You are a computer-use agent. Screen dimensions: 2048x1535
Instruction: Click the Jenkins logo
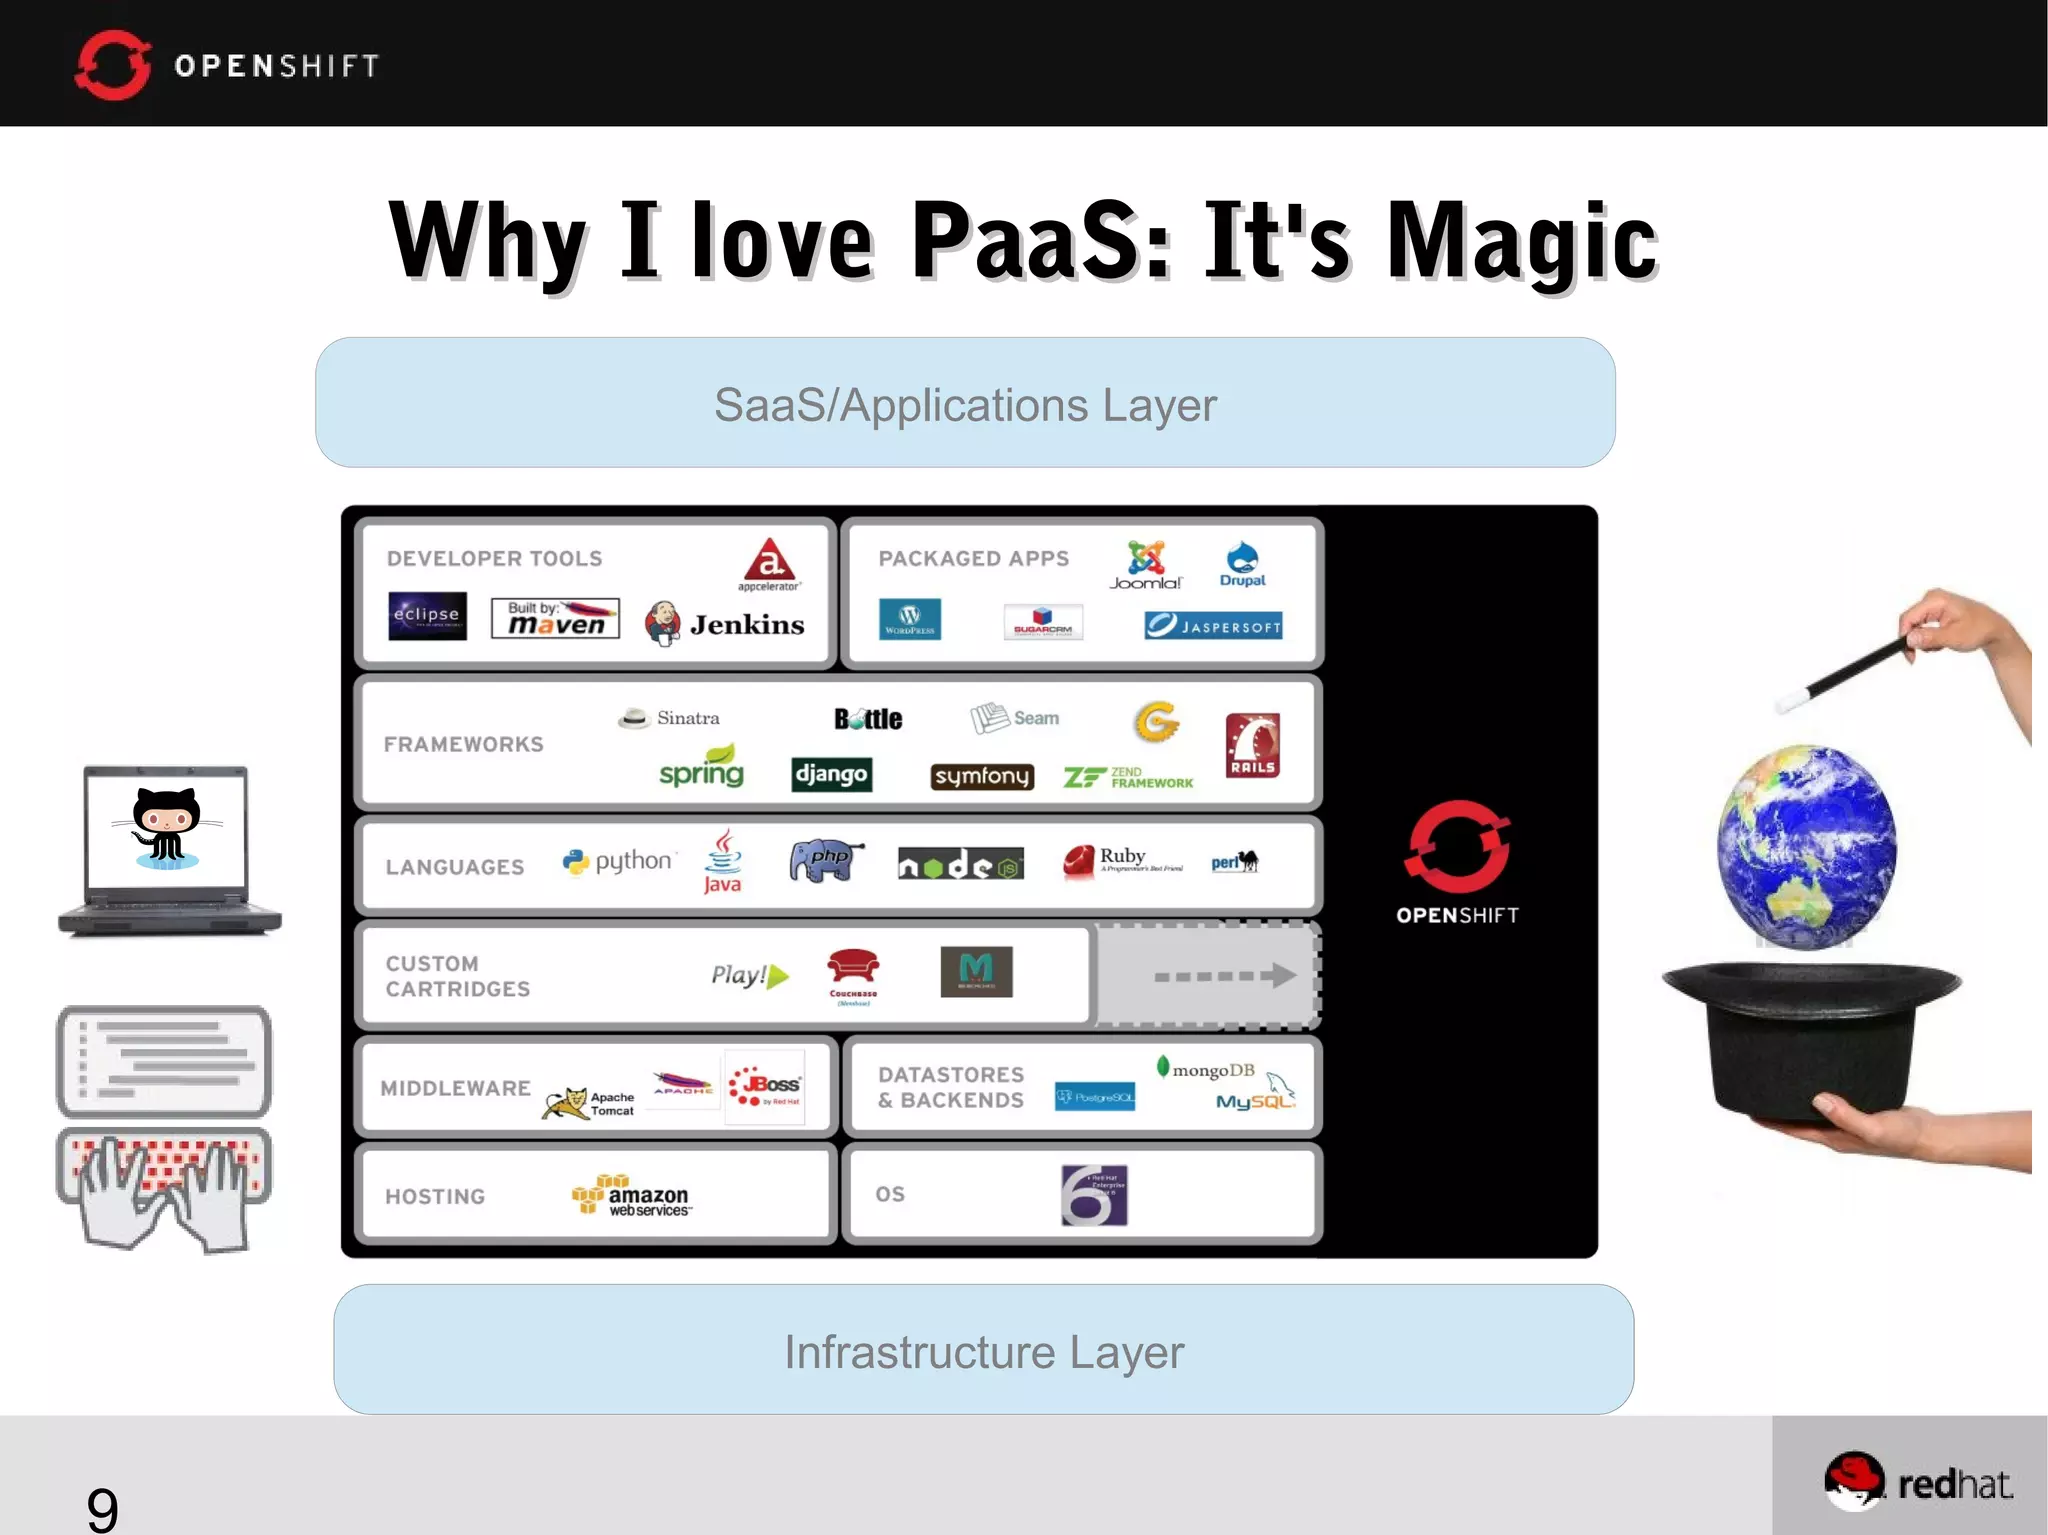coord(725,624)
